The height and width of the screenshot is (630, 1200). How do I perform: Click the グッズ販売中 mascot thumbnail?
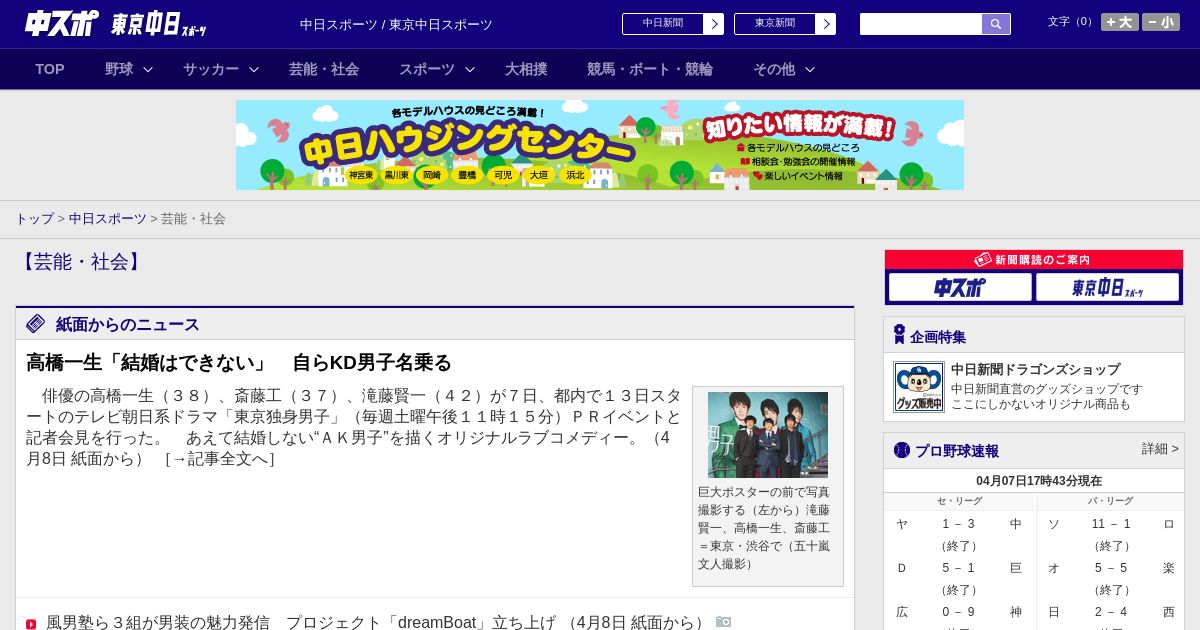(919, 387)
